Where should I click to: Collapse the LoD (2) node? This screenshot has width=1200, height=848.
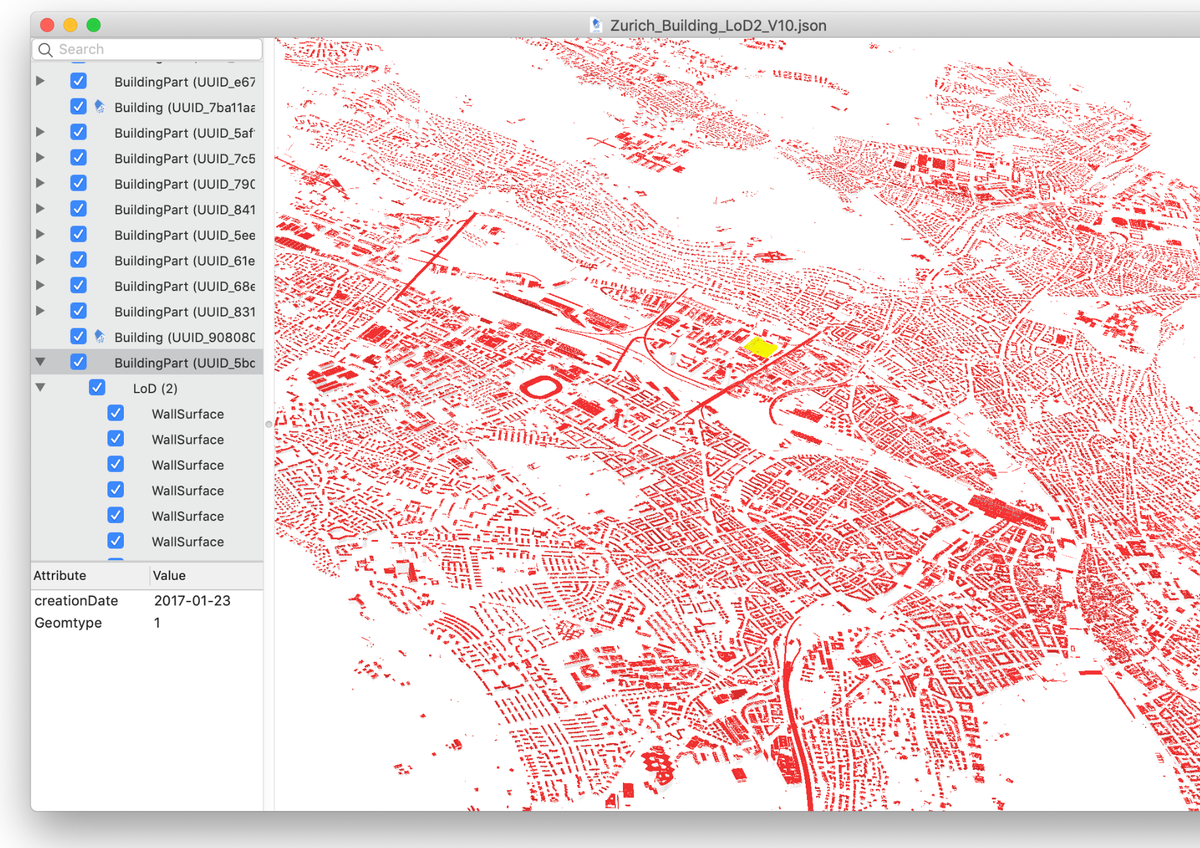point(40,388)
